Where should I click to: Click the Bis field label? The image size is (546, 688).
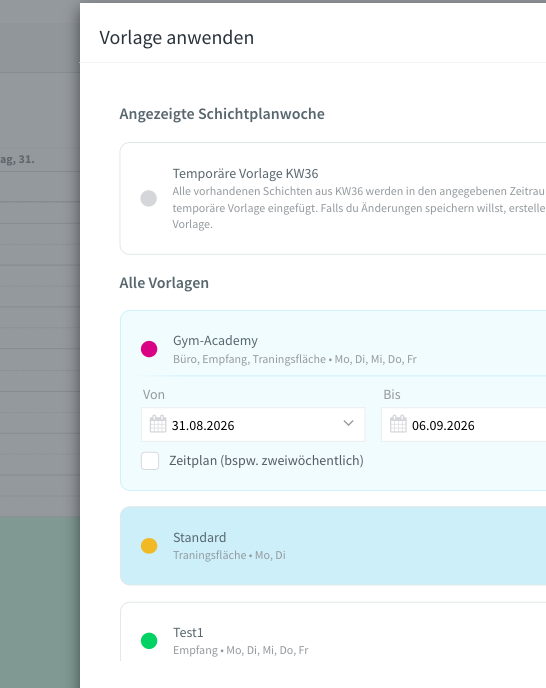(x=392, y=394)
